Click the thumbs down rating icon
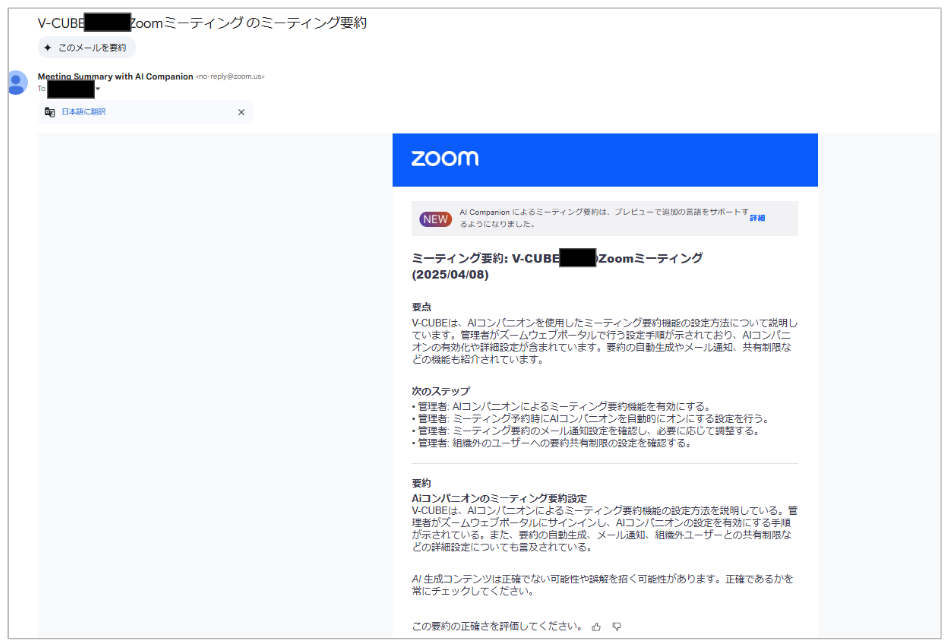951x643 pixels. pos(616,626)
